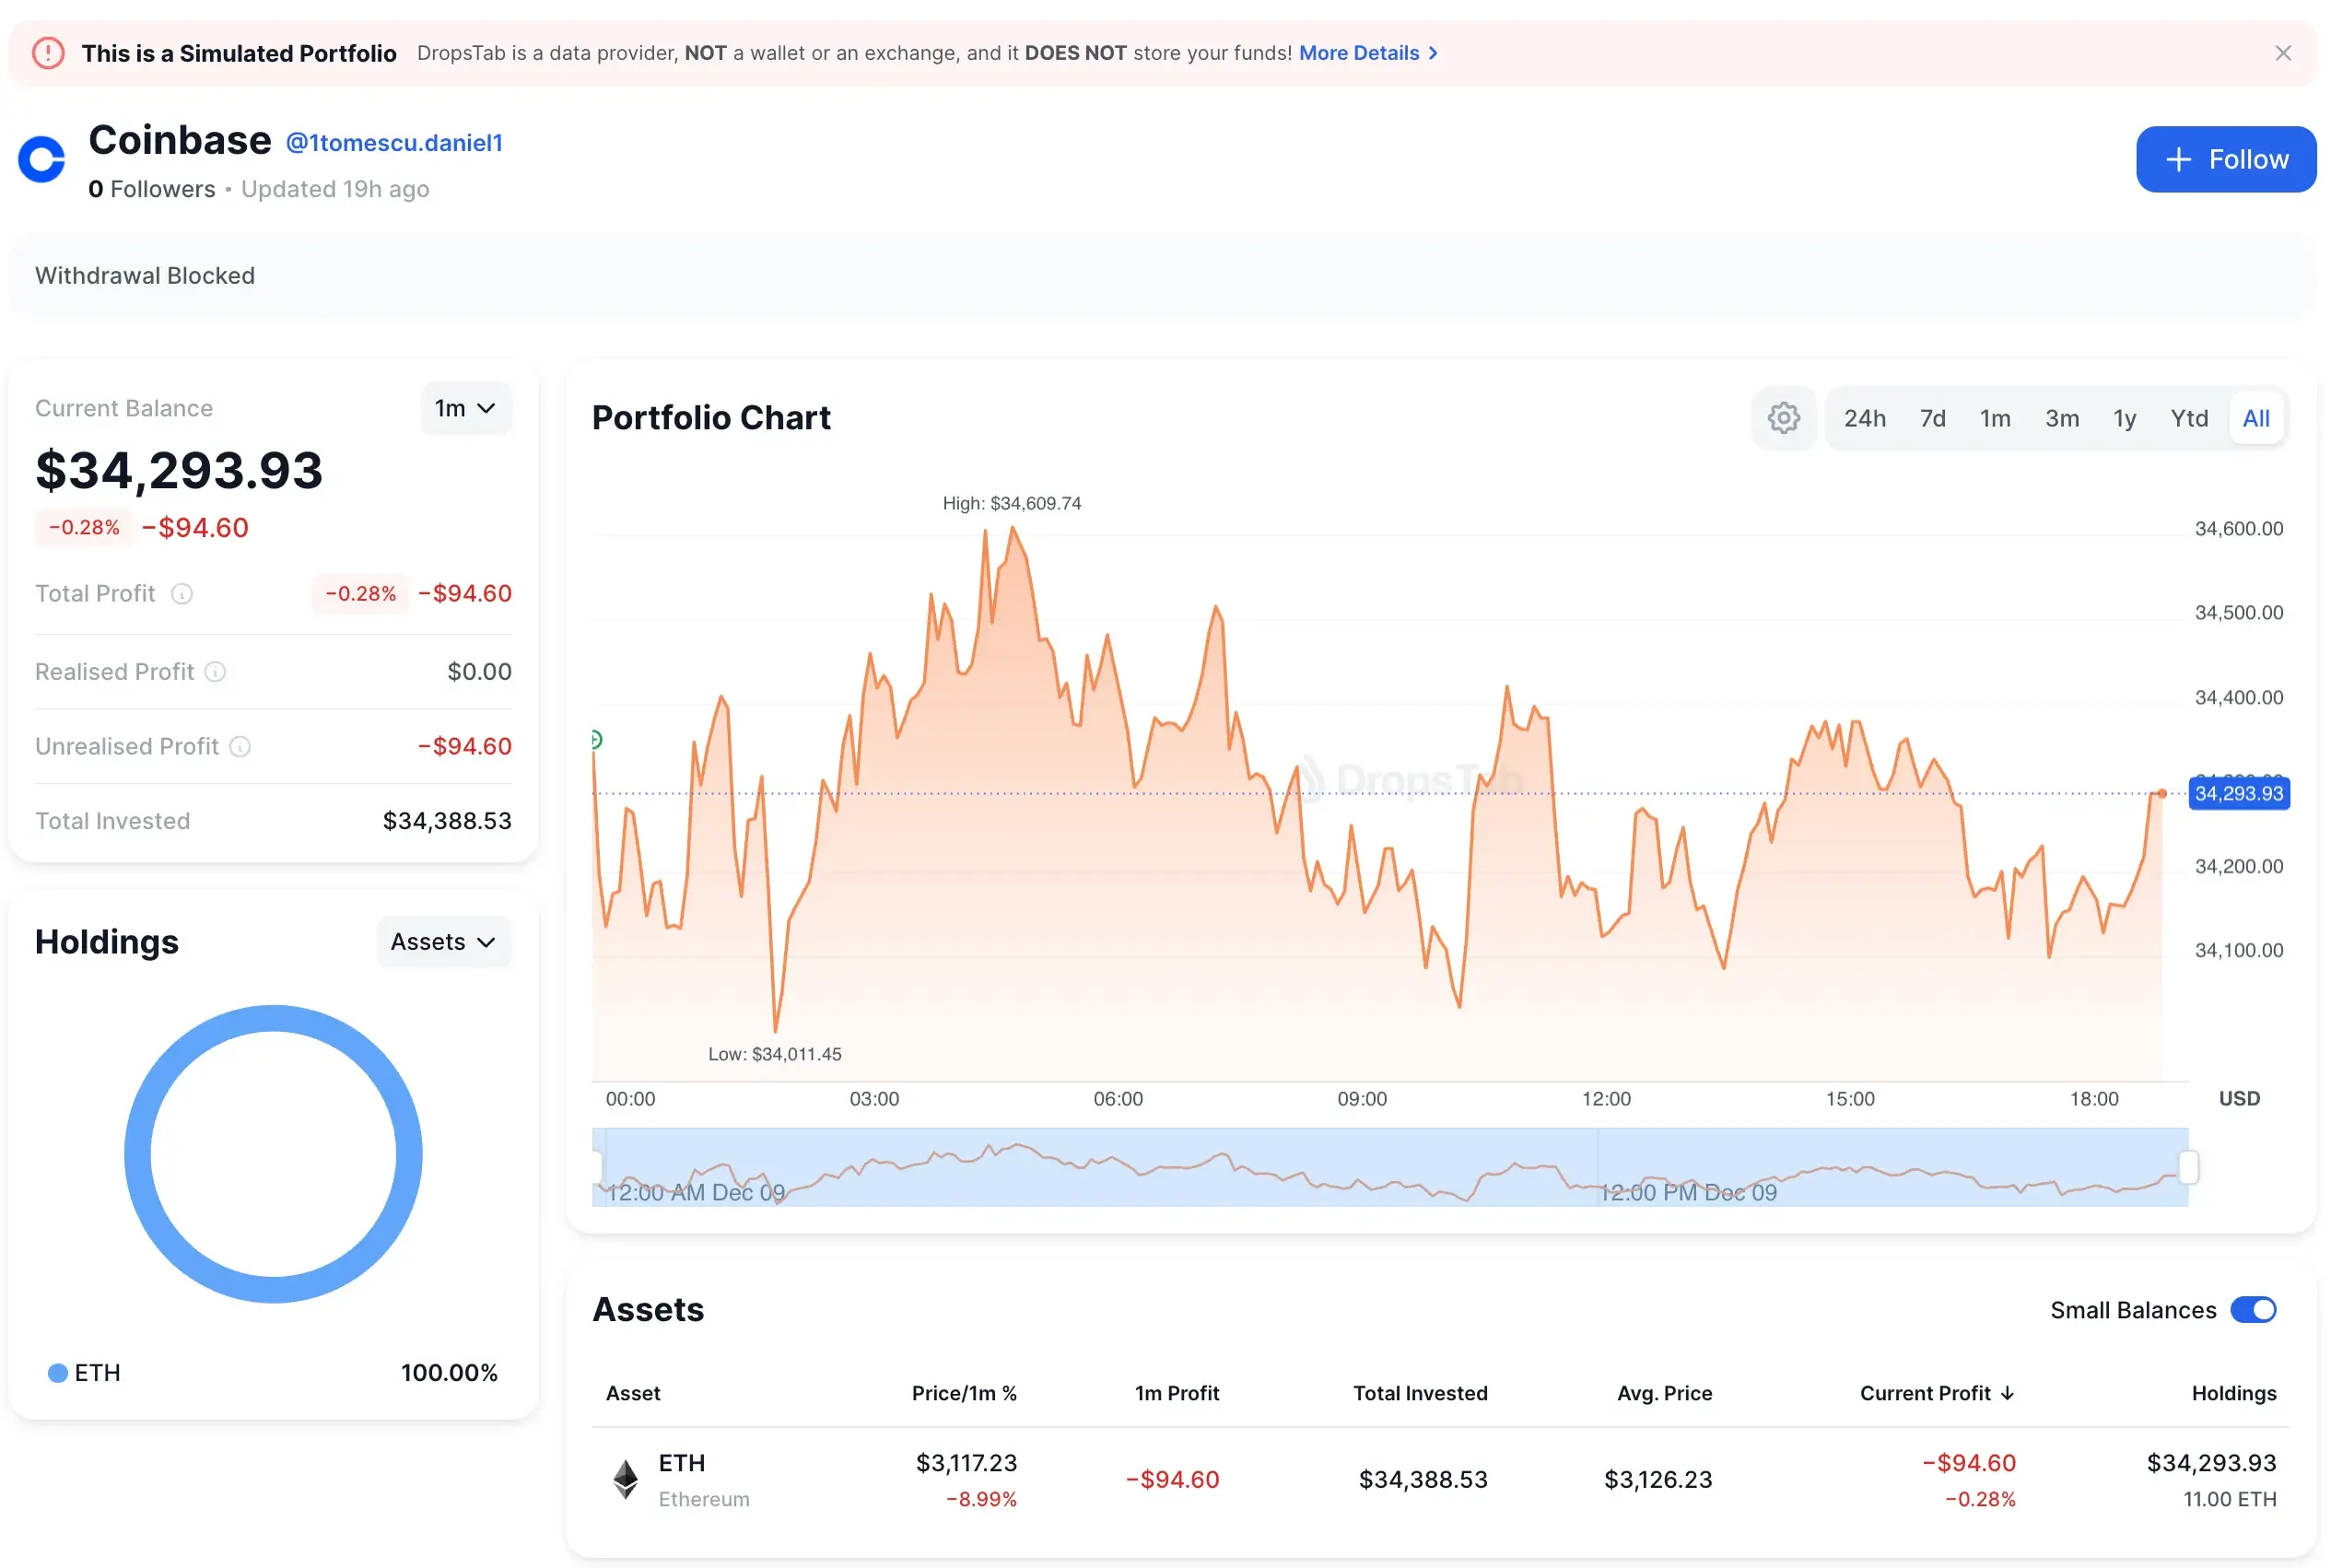Open the Portfolio Chart settings gear

coord(1783,418)
